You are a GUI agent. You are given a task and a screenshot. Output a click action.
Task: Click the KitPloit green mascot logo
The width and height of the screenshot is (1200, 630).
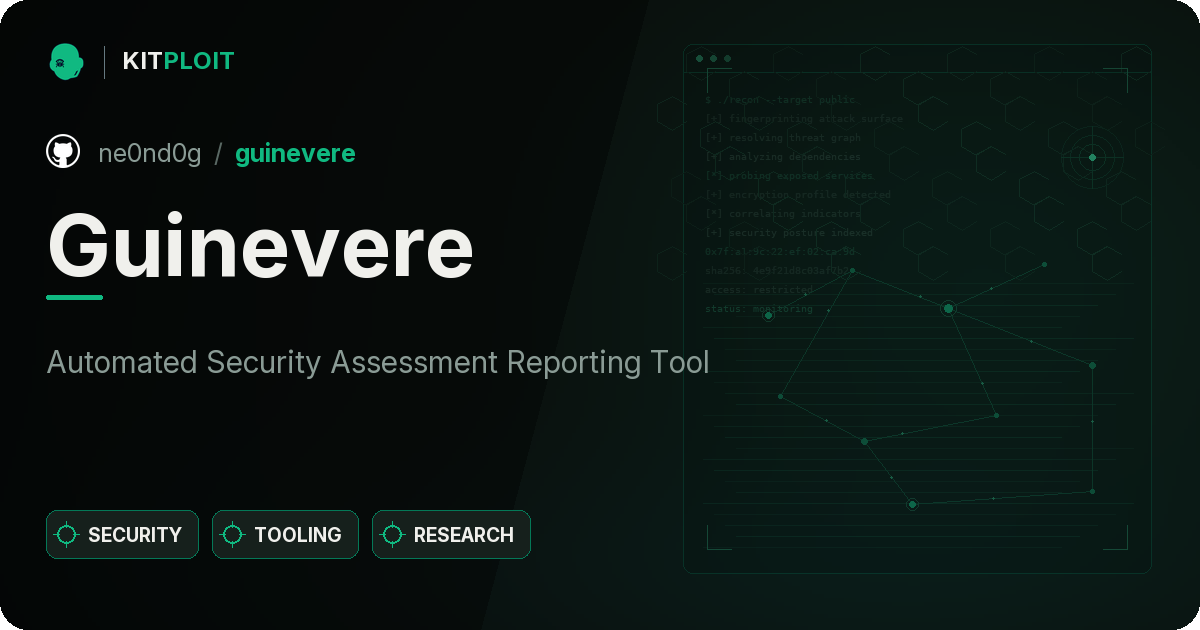point(66,61)
